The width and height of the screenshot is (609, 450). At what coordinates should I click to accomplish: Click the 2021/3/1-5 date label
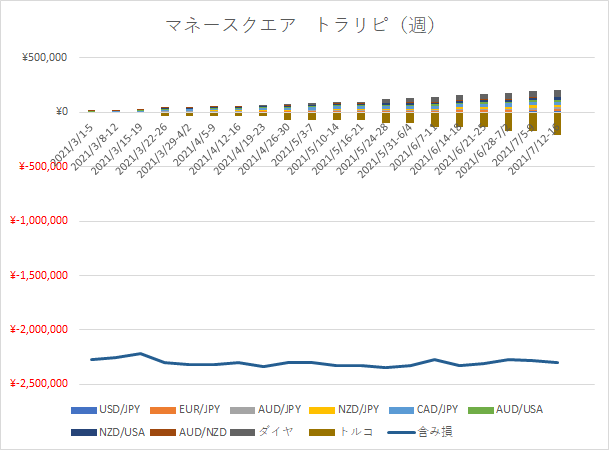tap(72, 144)
